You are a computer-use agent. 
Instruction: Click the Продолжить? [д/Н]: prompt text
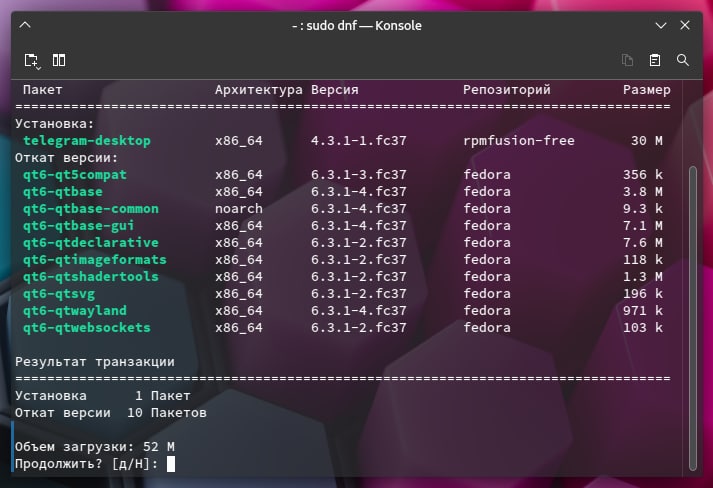[x=87, y=464]
